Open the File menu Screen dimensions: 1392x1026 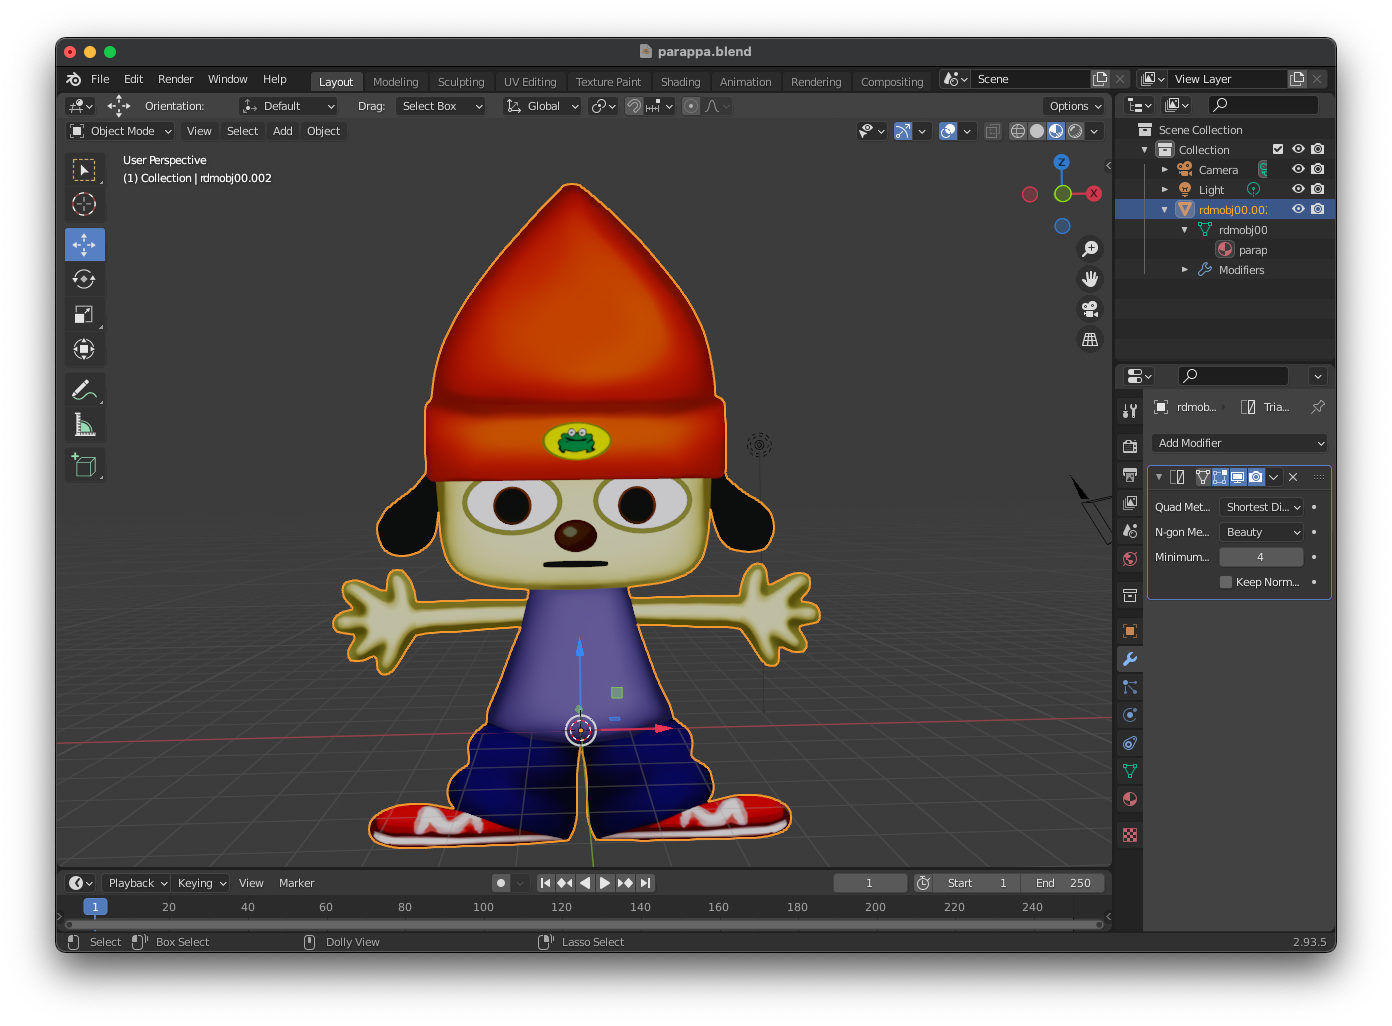100,79
